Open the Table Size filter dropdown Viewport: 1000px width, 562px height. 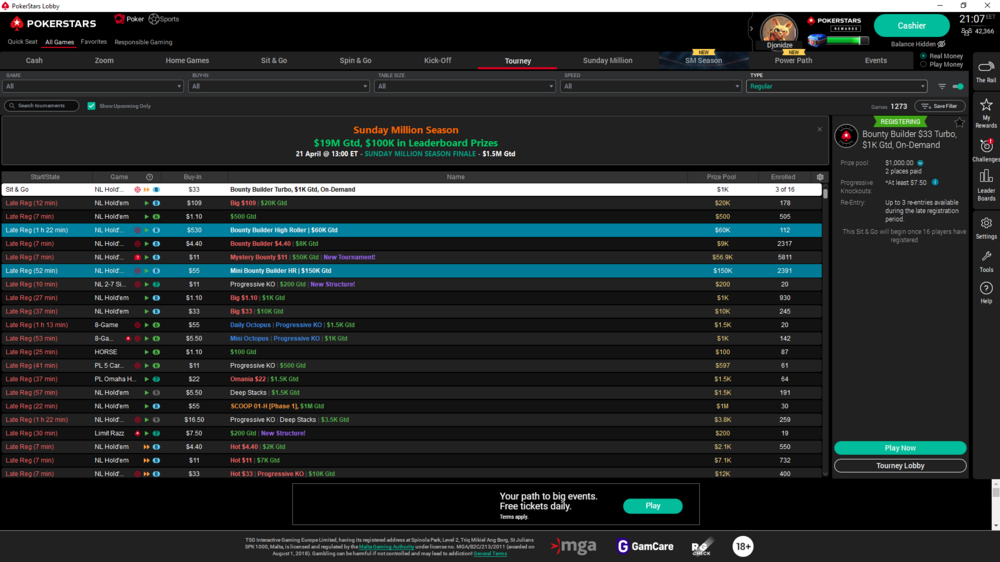click(x=465, y=86)
